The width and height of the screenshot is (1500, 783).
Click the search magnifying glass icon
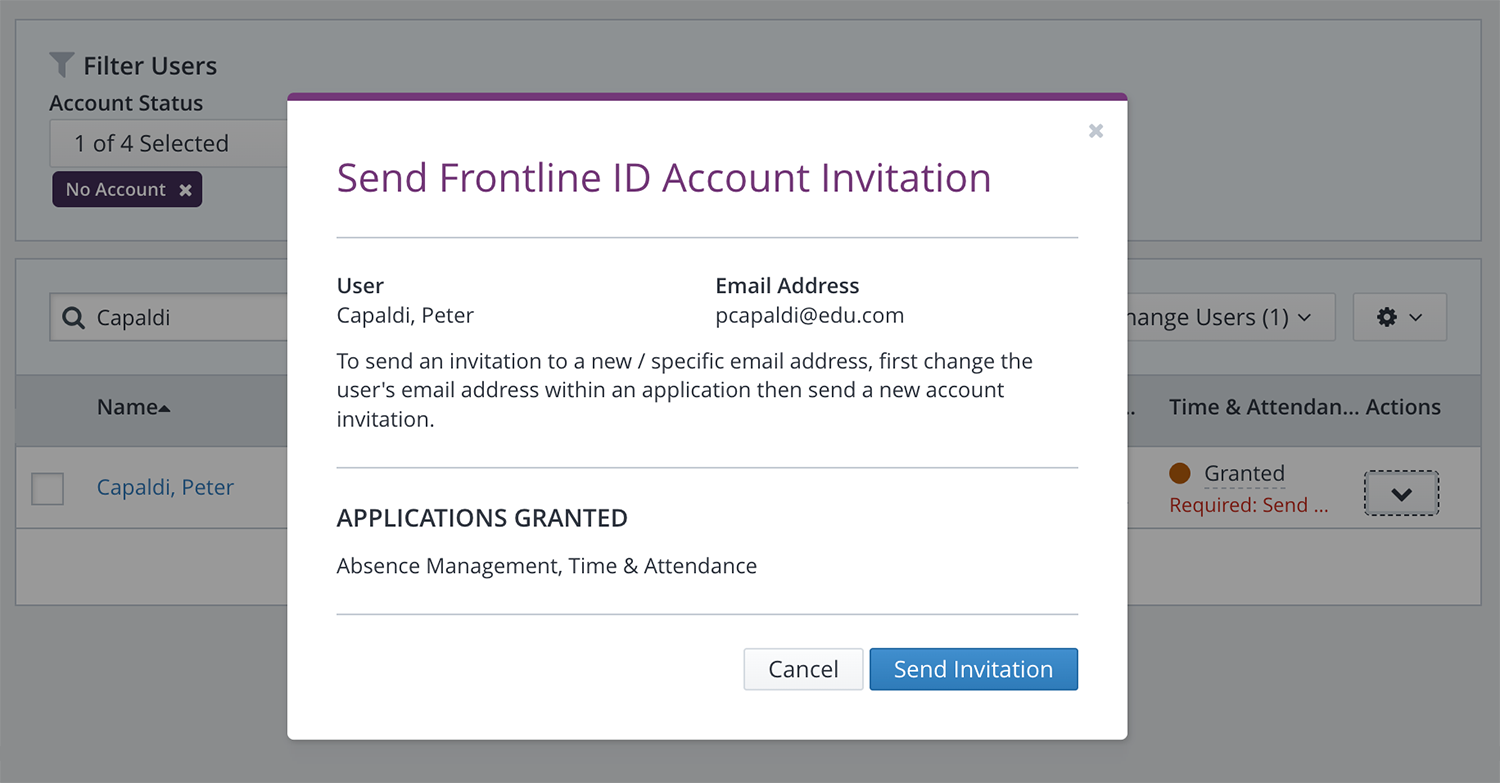[74, 317]
